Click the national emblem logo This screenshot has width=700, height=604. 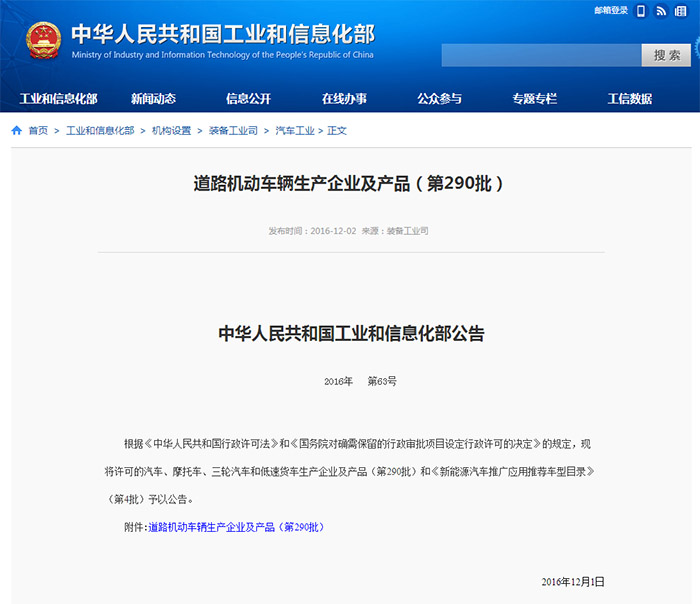tap(43, 41)
